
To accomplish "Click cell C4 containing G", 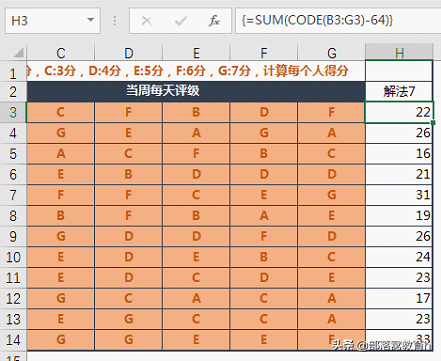I will pyautogui.click(x=61, y=133).
